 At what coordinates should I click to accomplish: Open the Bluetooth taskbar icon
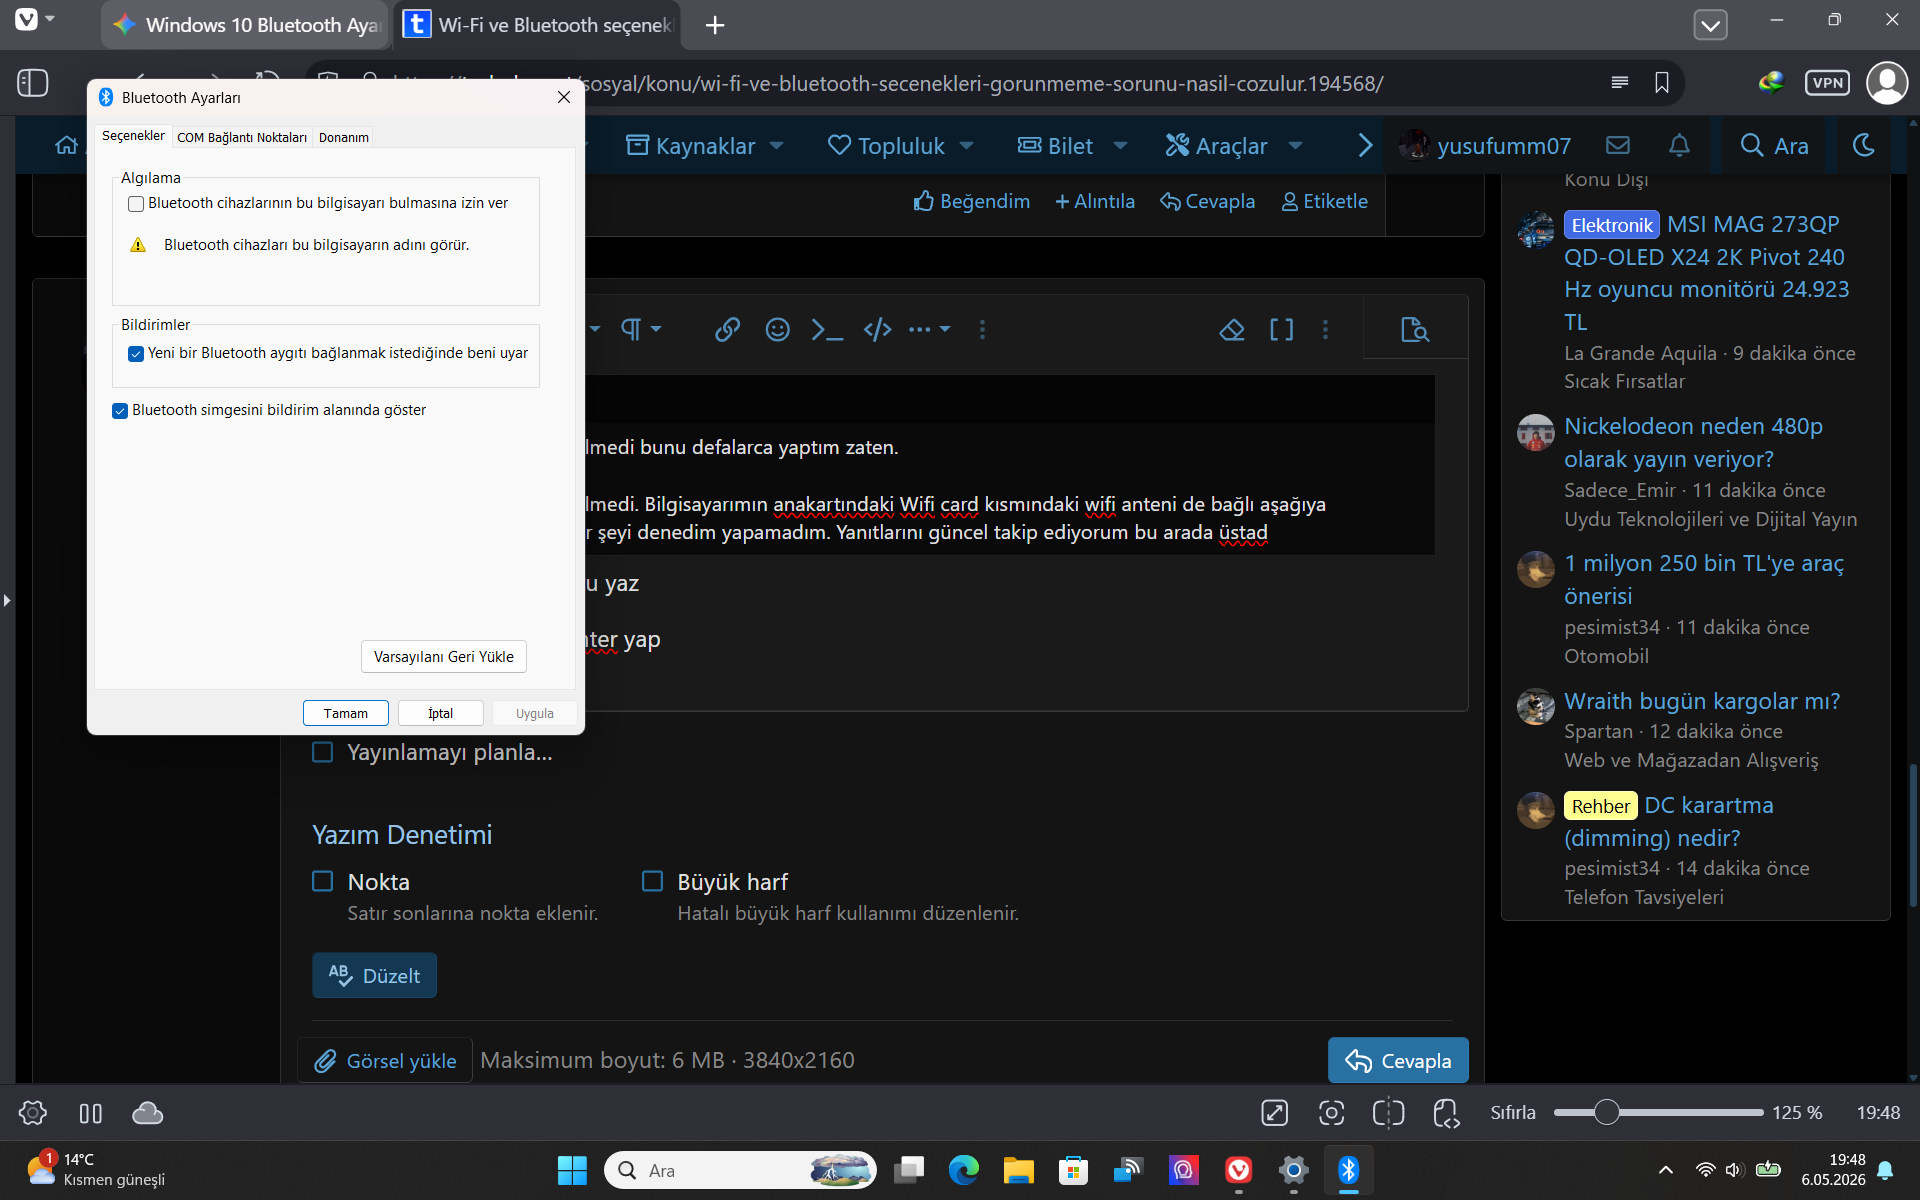[1348, 1169]
